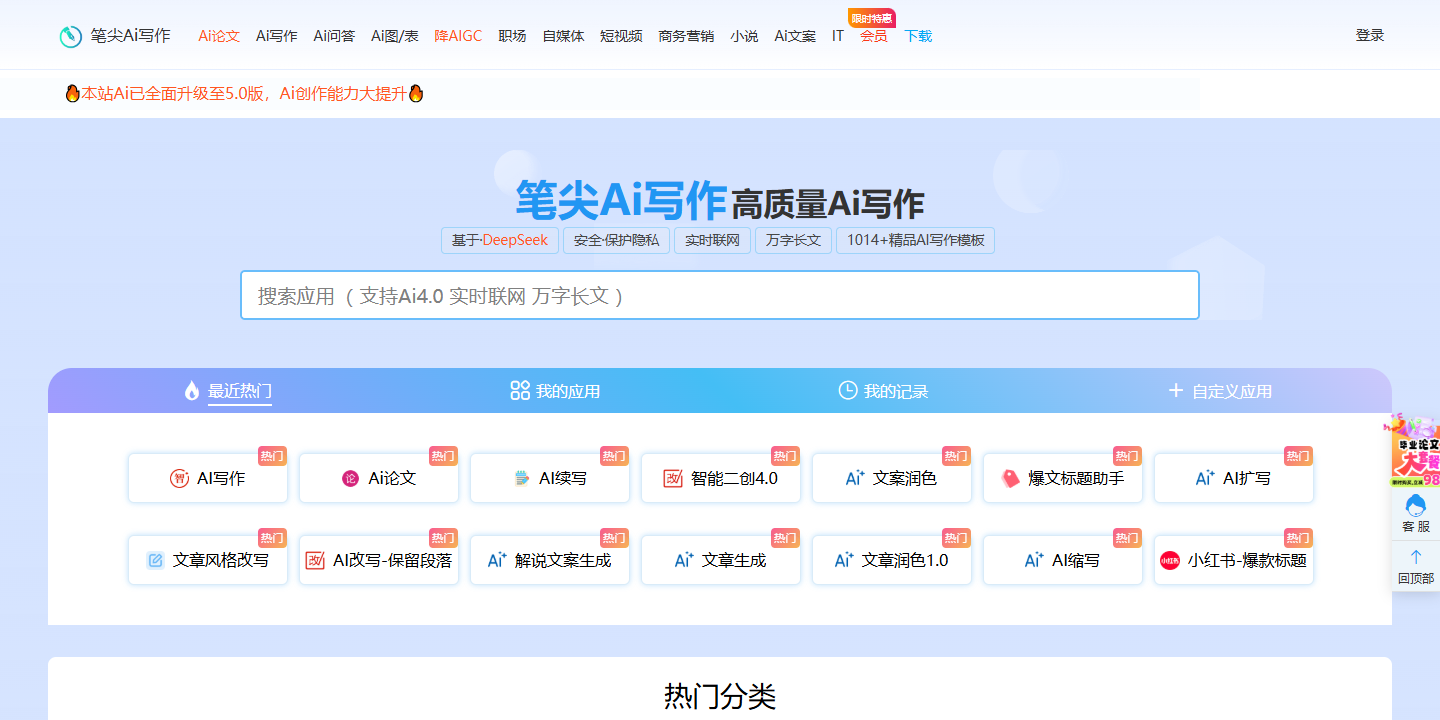The height and width of the screenshot is (720, 1440).
Task: Click the 基于DeepSeek tag
Action: tap(500, 241)
